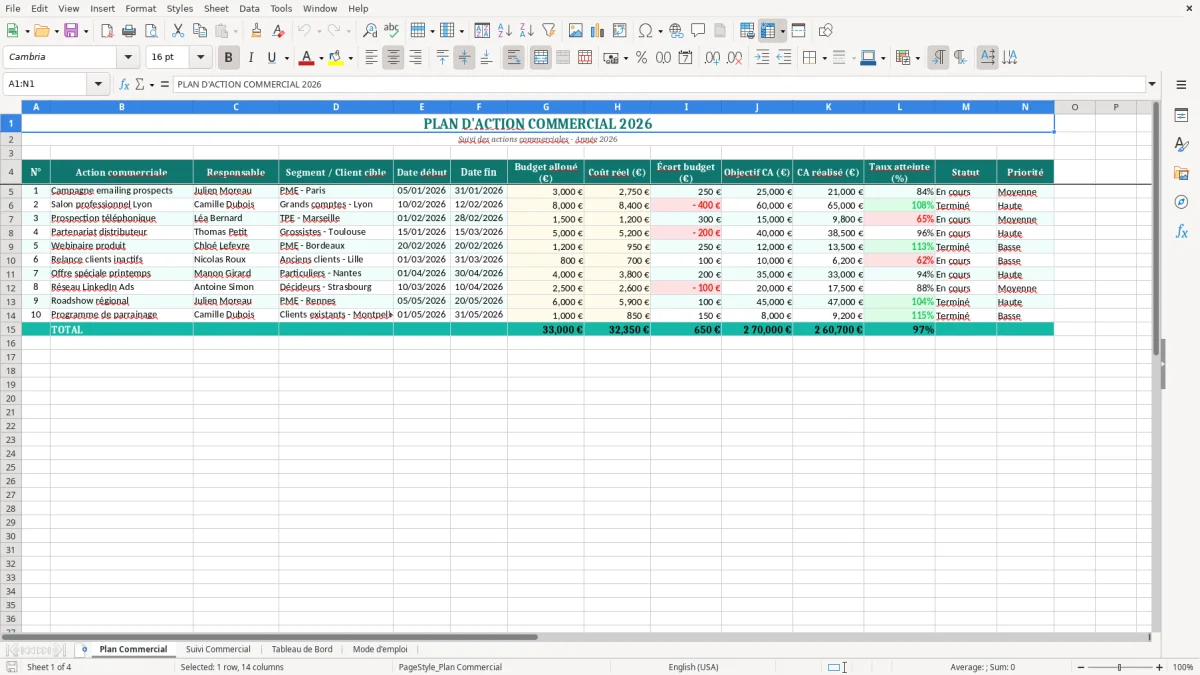Open the Background Color dropdown arrow
The height and width of the screenshot is (675, 1200).
tap(350, 58)
